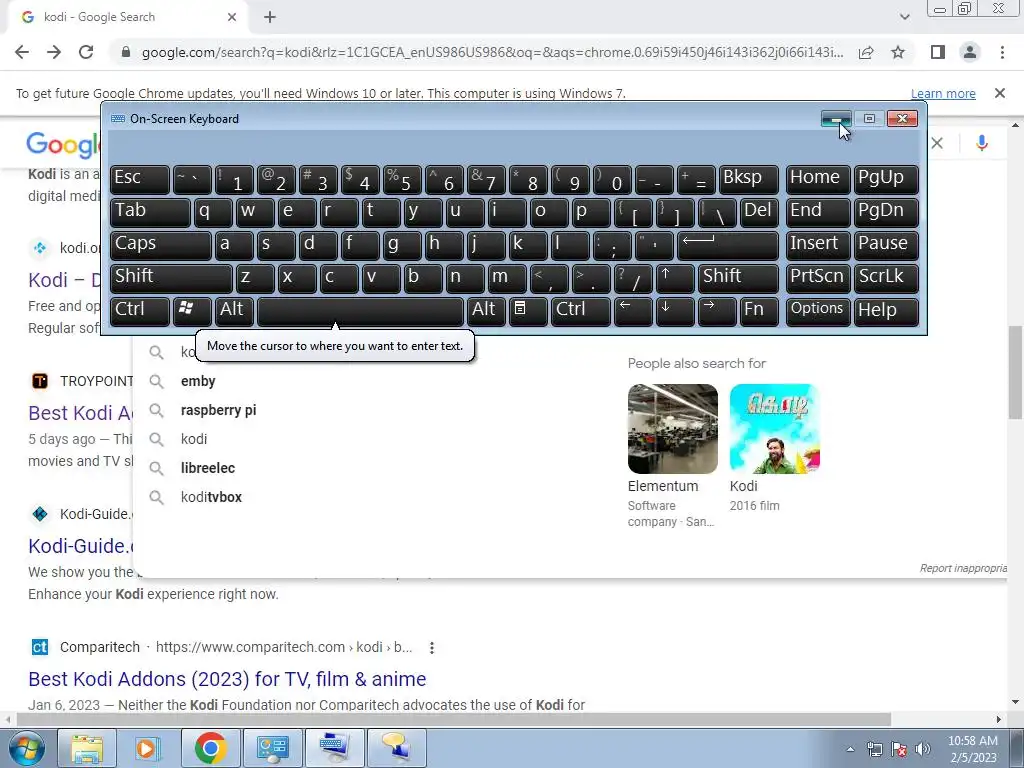Image resolution: width=1024 pixels, height=768 pixels.
Task: Open the clock showing 10:58 AM
Action: pyautogui.click(x=972, y=749)
